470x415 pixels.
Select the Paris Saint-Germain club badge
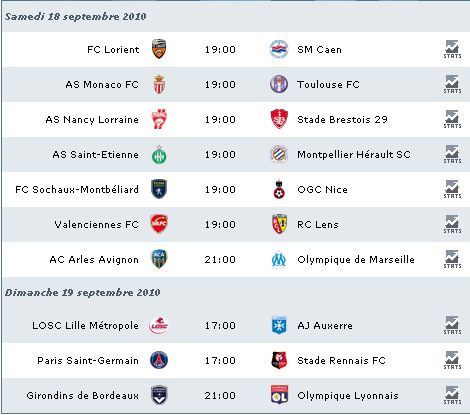[x=159, y=360]
